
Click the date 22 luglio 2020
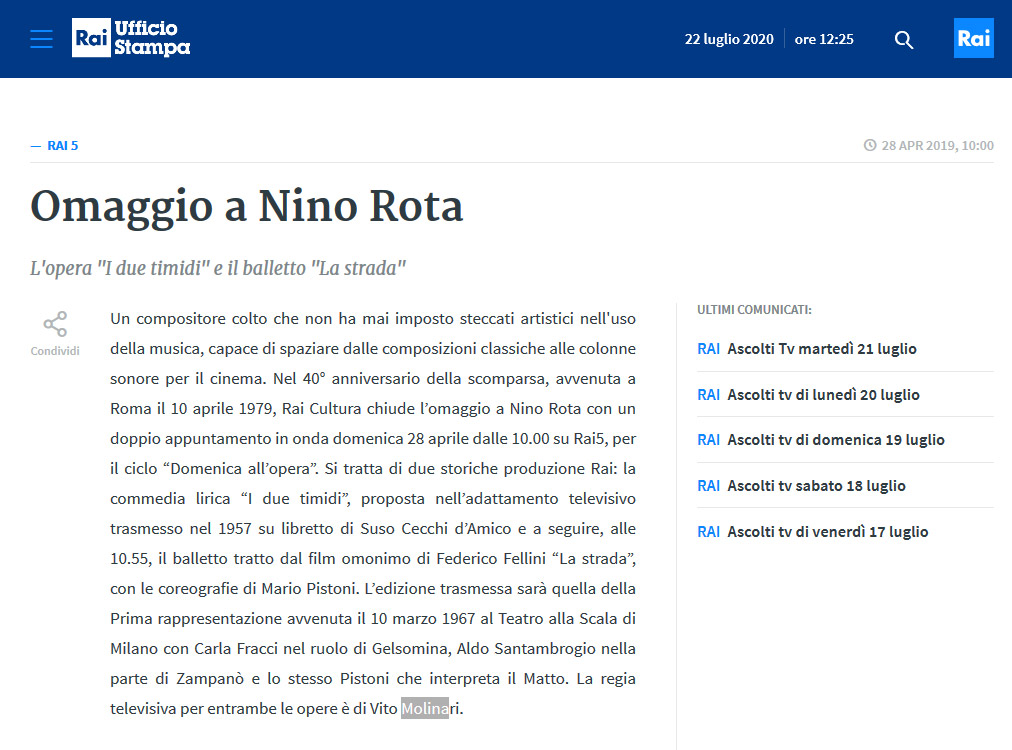coord(729,39)
